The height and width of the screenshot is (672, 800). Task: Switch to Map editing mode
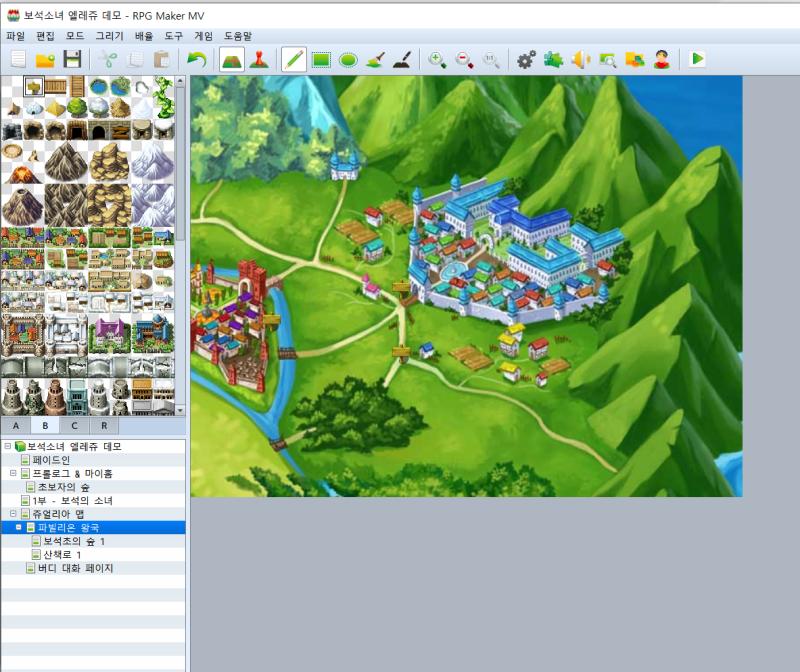(232, 60)
